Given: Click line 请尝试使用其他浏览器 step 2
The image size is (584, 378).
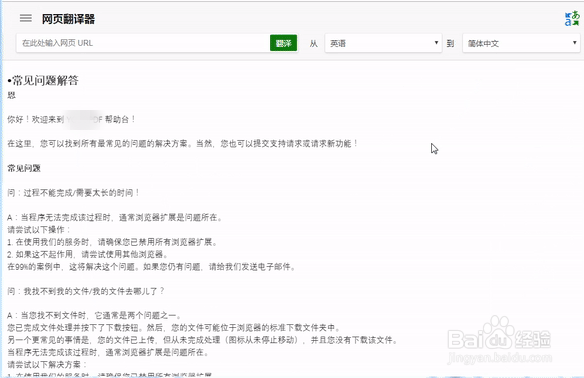Looking at the screenshot, I should [88, 254].
